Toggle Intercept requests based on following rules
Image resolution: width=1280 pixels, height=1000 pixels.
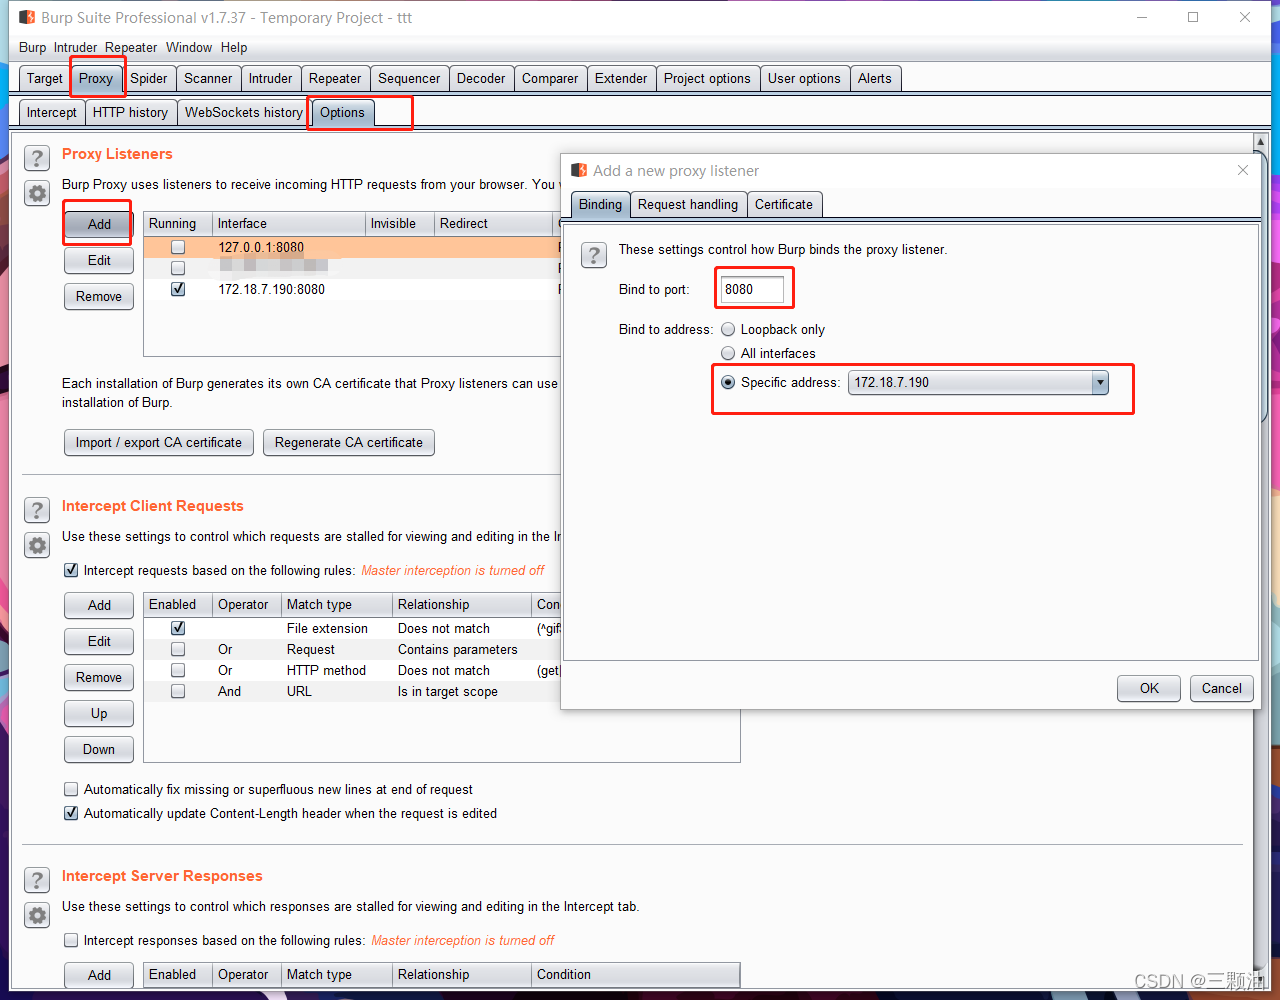[71, 570]
